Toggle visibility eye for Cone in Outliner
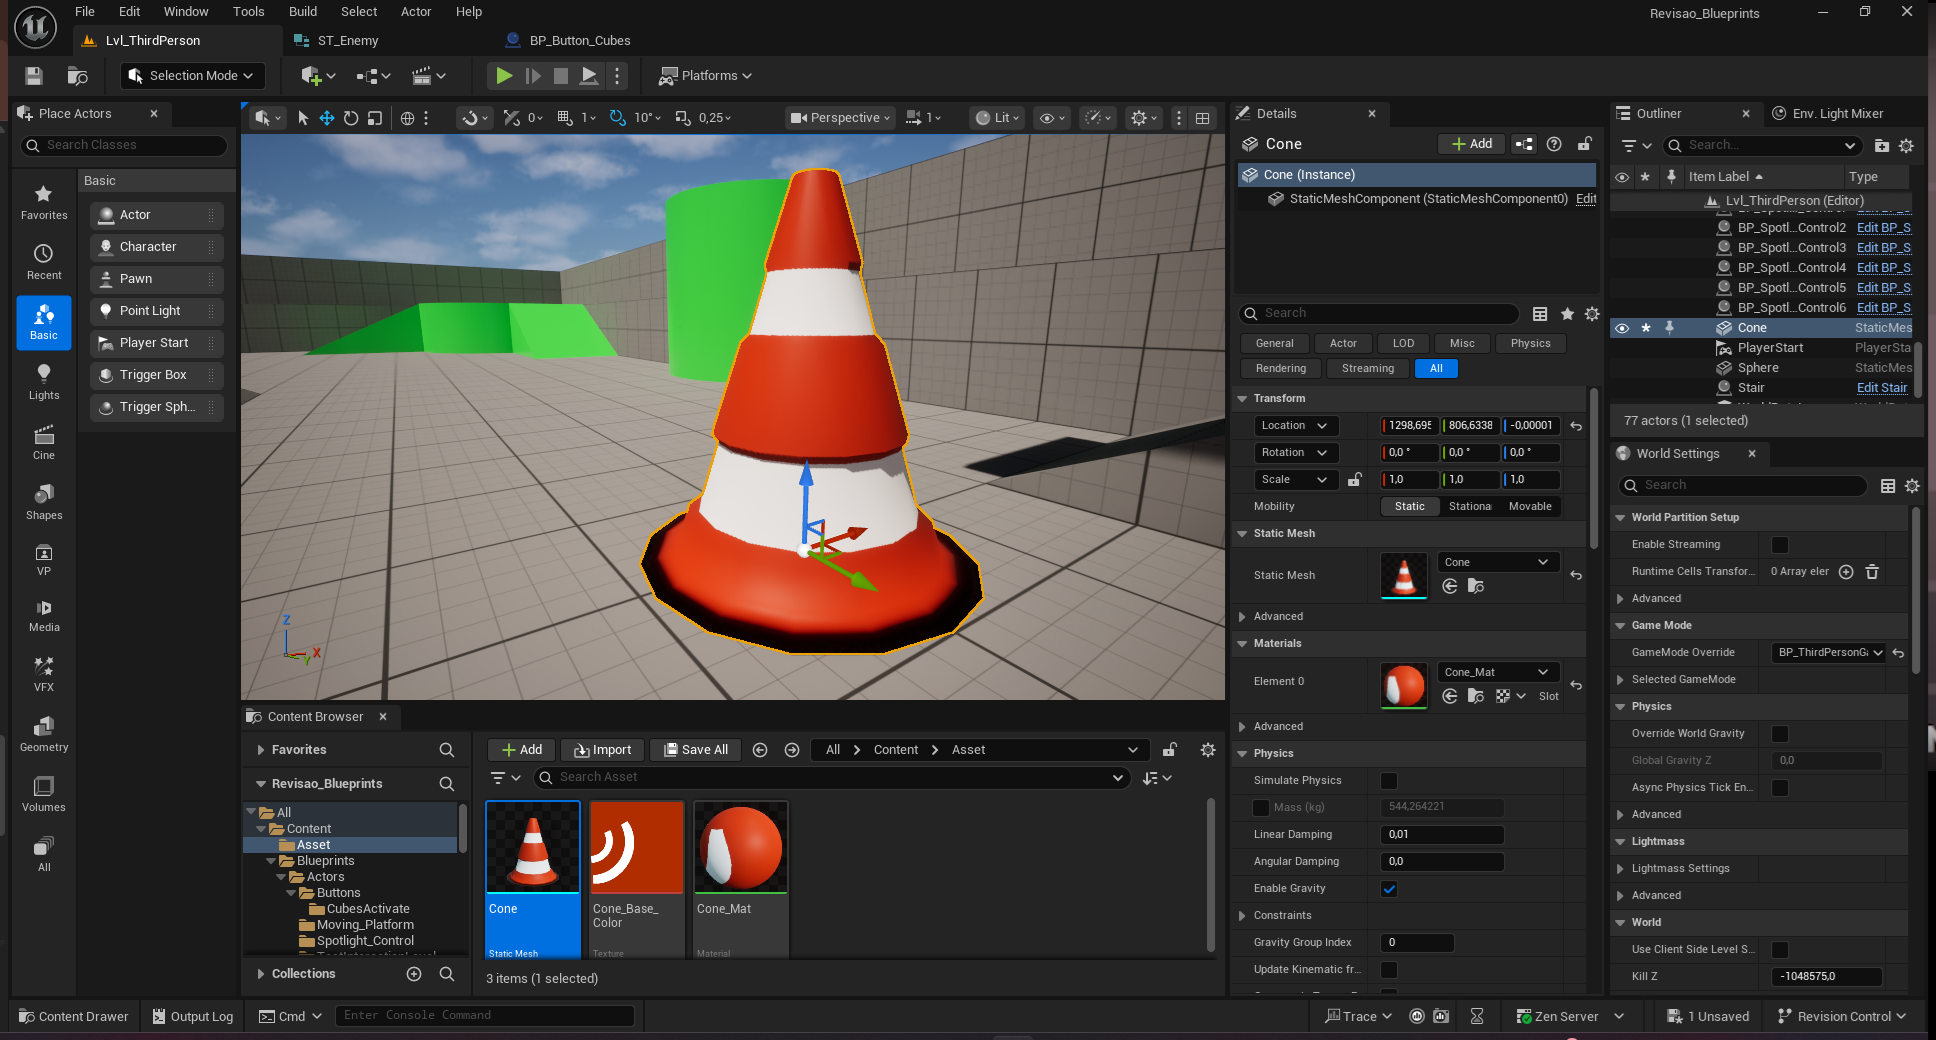 click(x=1622, y=328)
